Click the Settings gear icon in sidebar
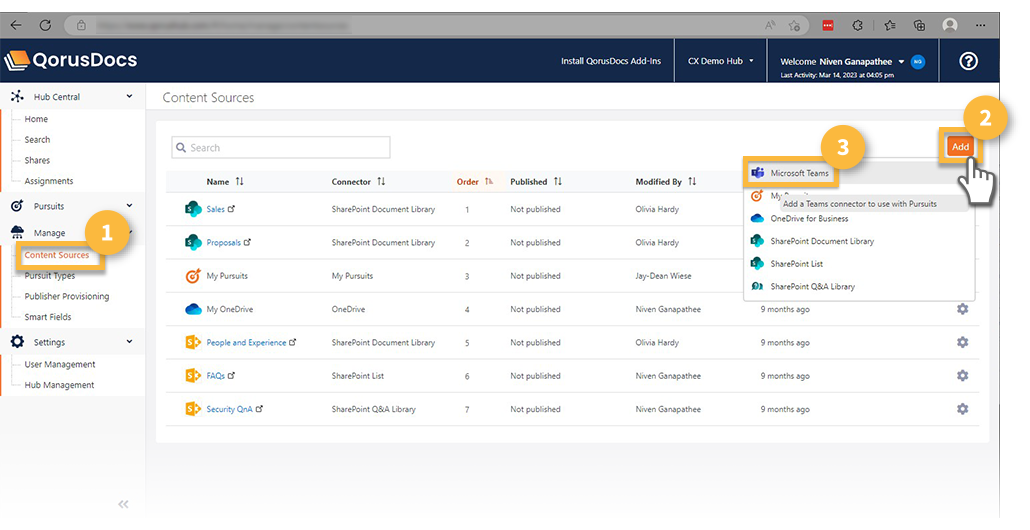 [x=17, y=342]
